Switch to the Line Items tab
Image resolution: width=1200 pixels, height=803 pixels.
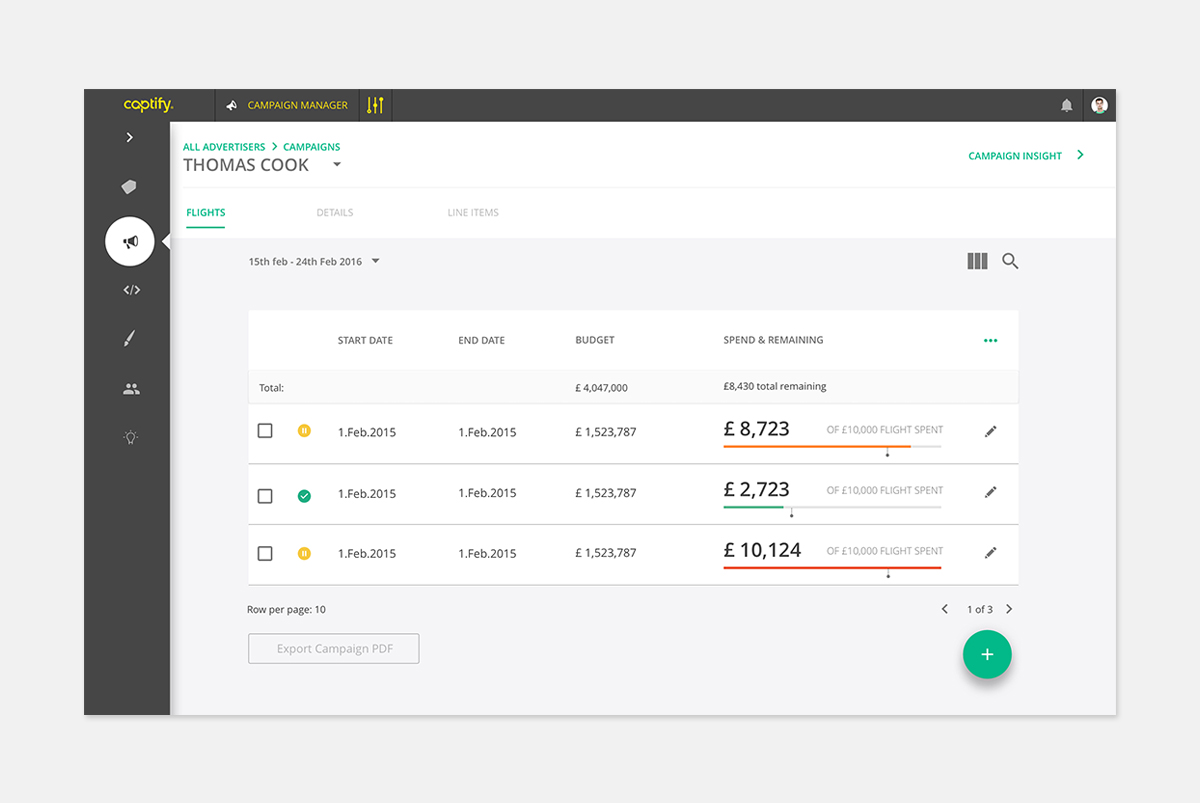(x=473, y=212)
